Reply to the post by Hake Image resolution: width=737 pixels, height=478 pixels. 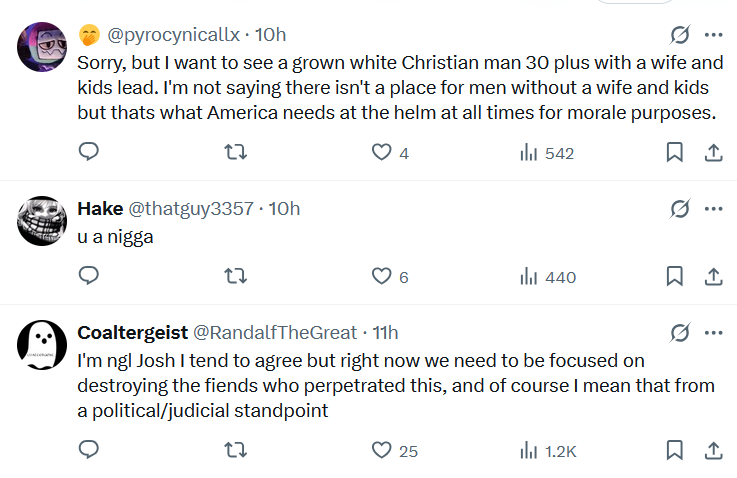pos(88,276)
